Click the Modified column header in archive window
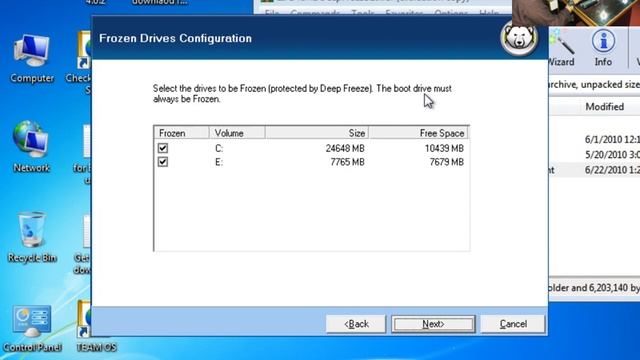Screen dimensions: 640x360 pyautogui.click(x=604, y=107)
